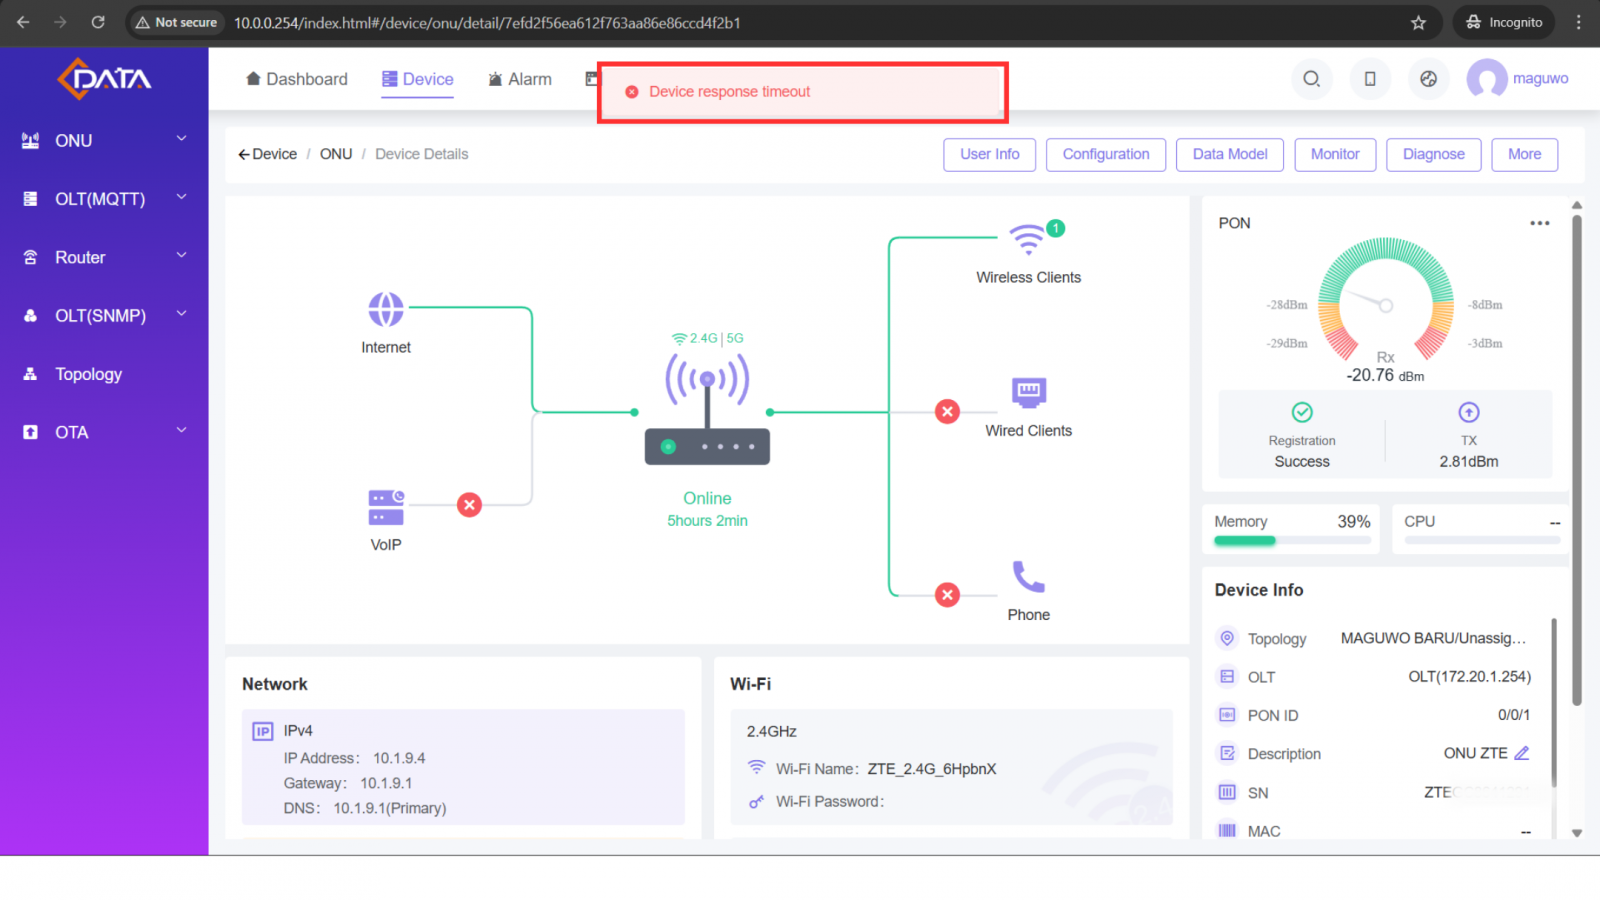This screenshot has width=1600, height=900.
Task: Expand the ONU menu chevron
Action: click(182, 139)
